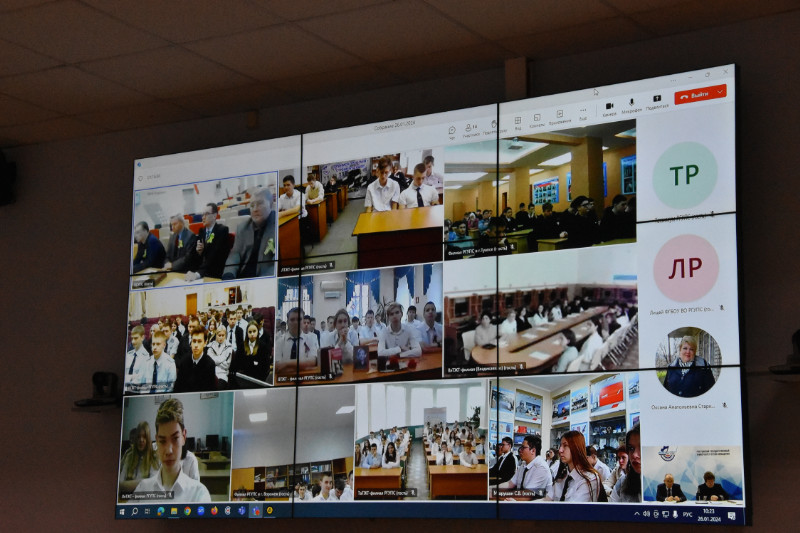
Task: Toggle screen sharing in the meeting
Action: click(656, 101)
